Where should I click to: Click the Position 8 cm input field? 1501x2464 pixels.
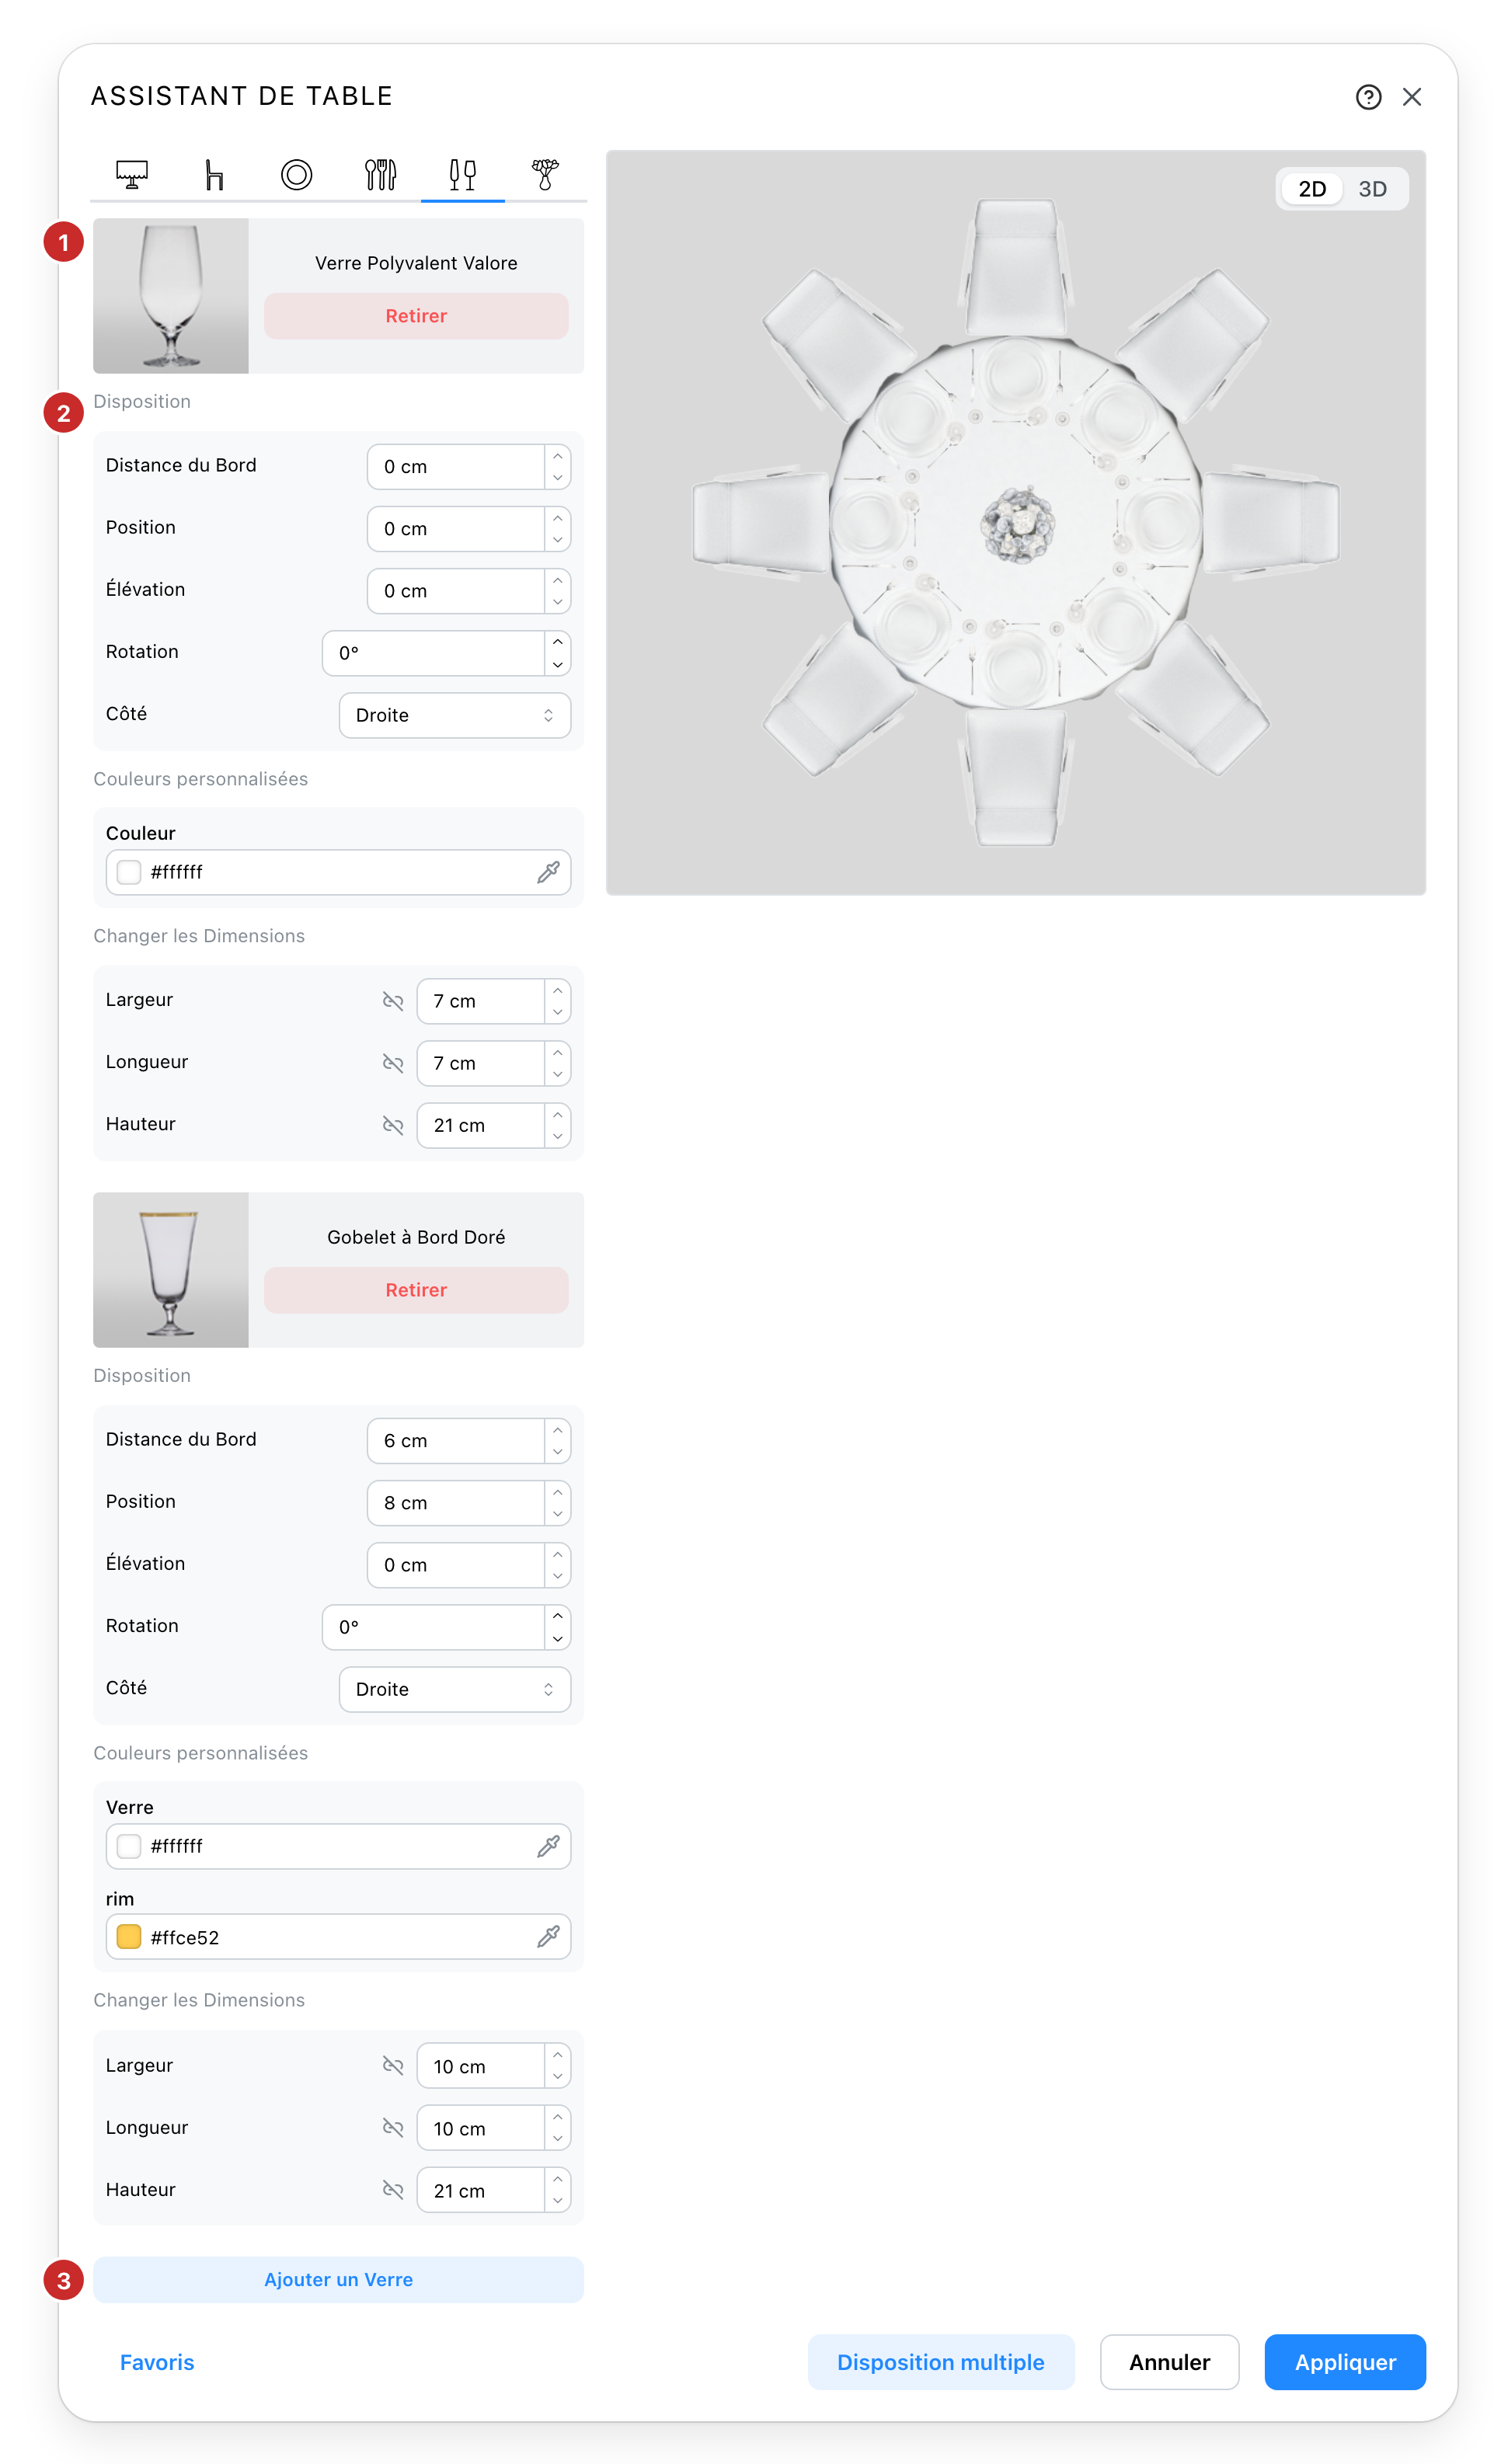click(x=455, y=1503)
